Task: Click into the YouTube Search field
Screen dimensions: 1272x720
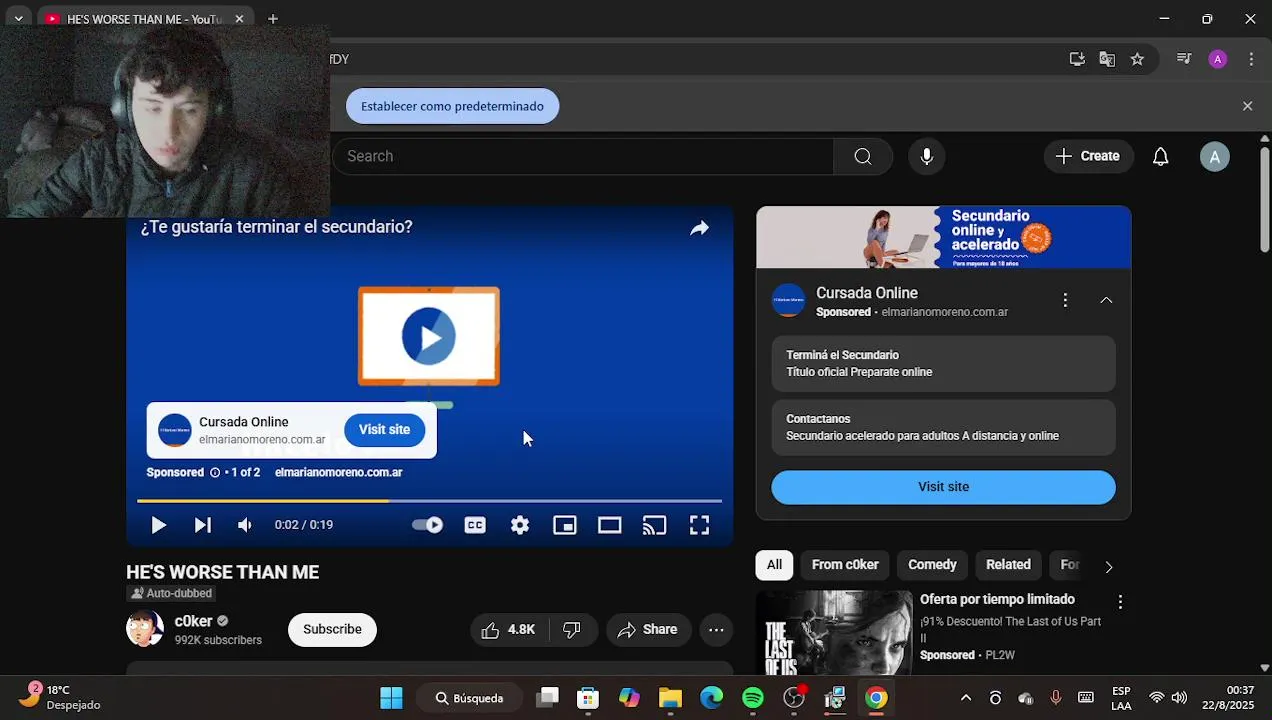Action: [583, 156]
